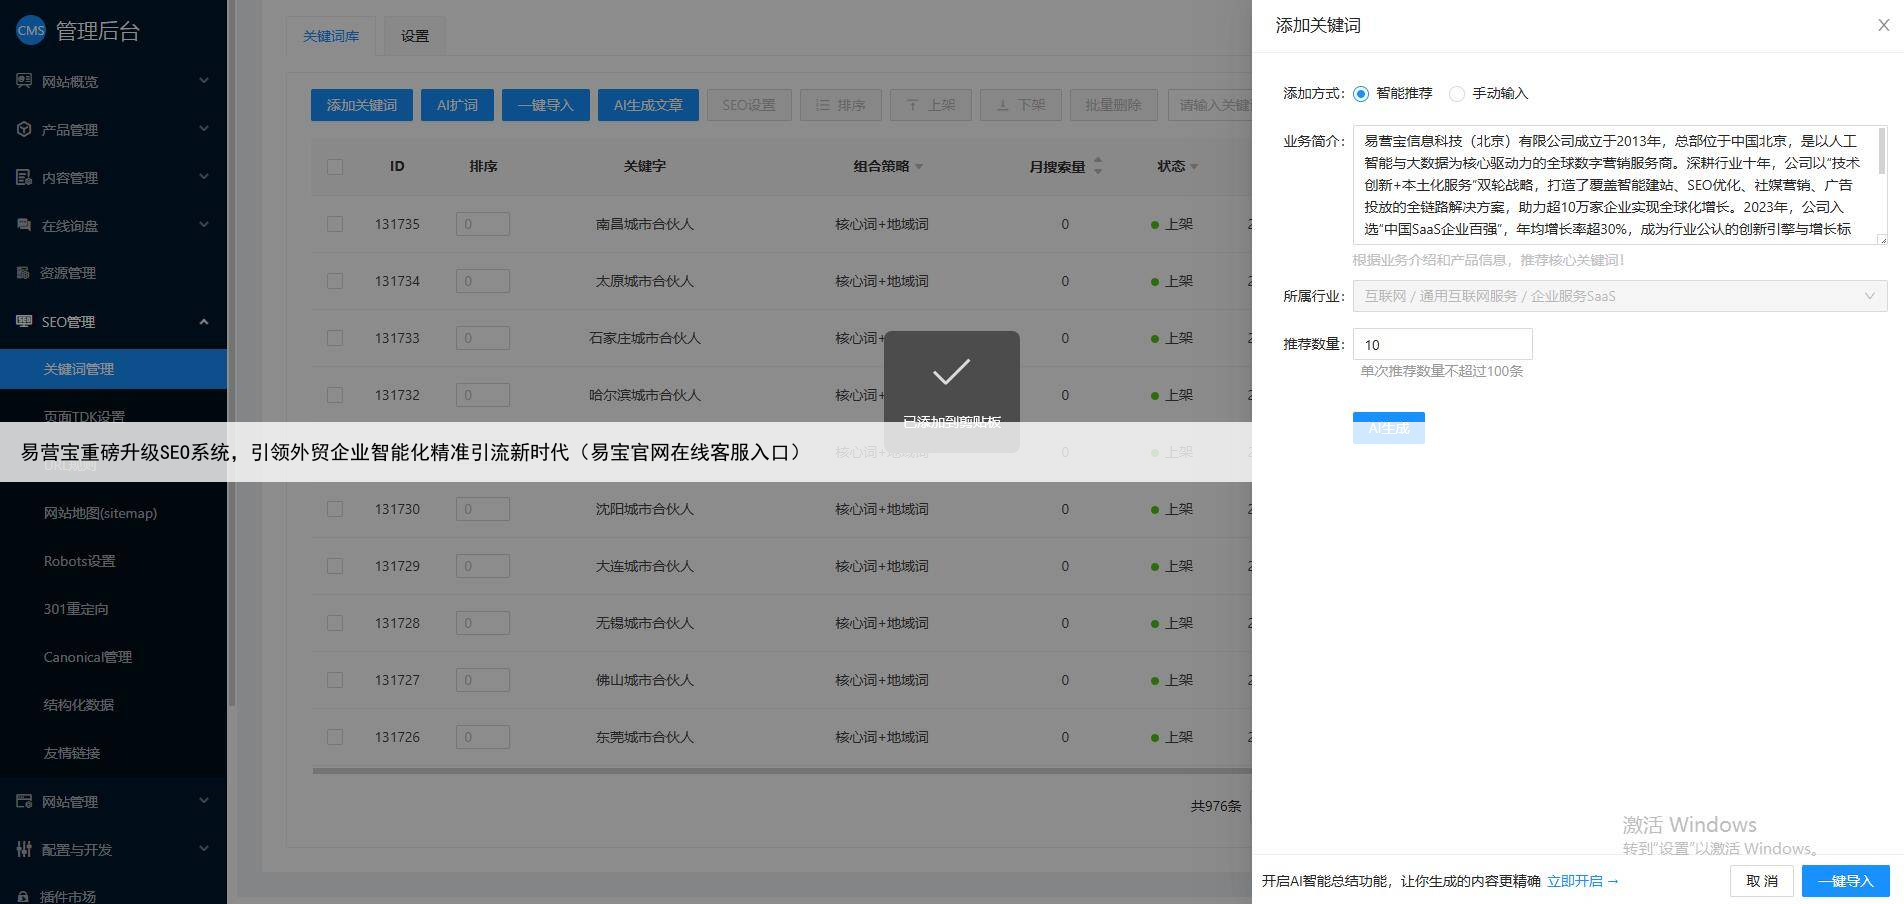Click the 资源管理 sidebar icon
Image resolution: width=1904 pixels, height=904 pixels.
coord(23,273)
